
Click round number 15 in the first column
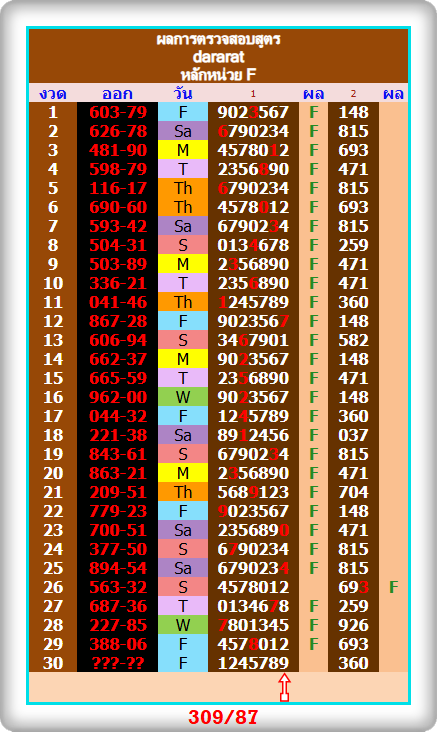coord(53,378)
